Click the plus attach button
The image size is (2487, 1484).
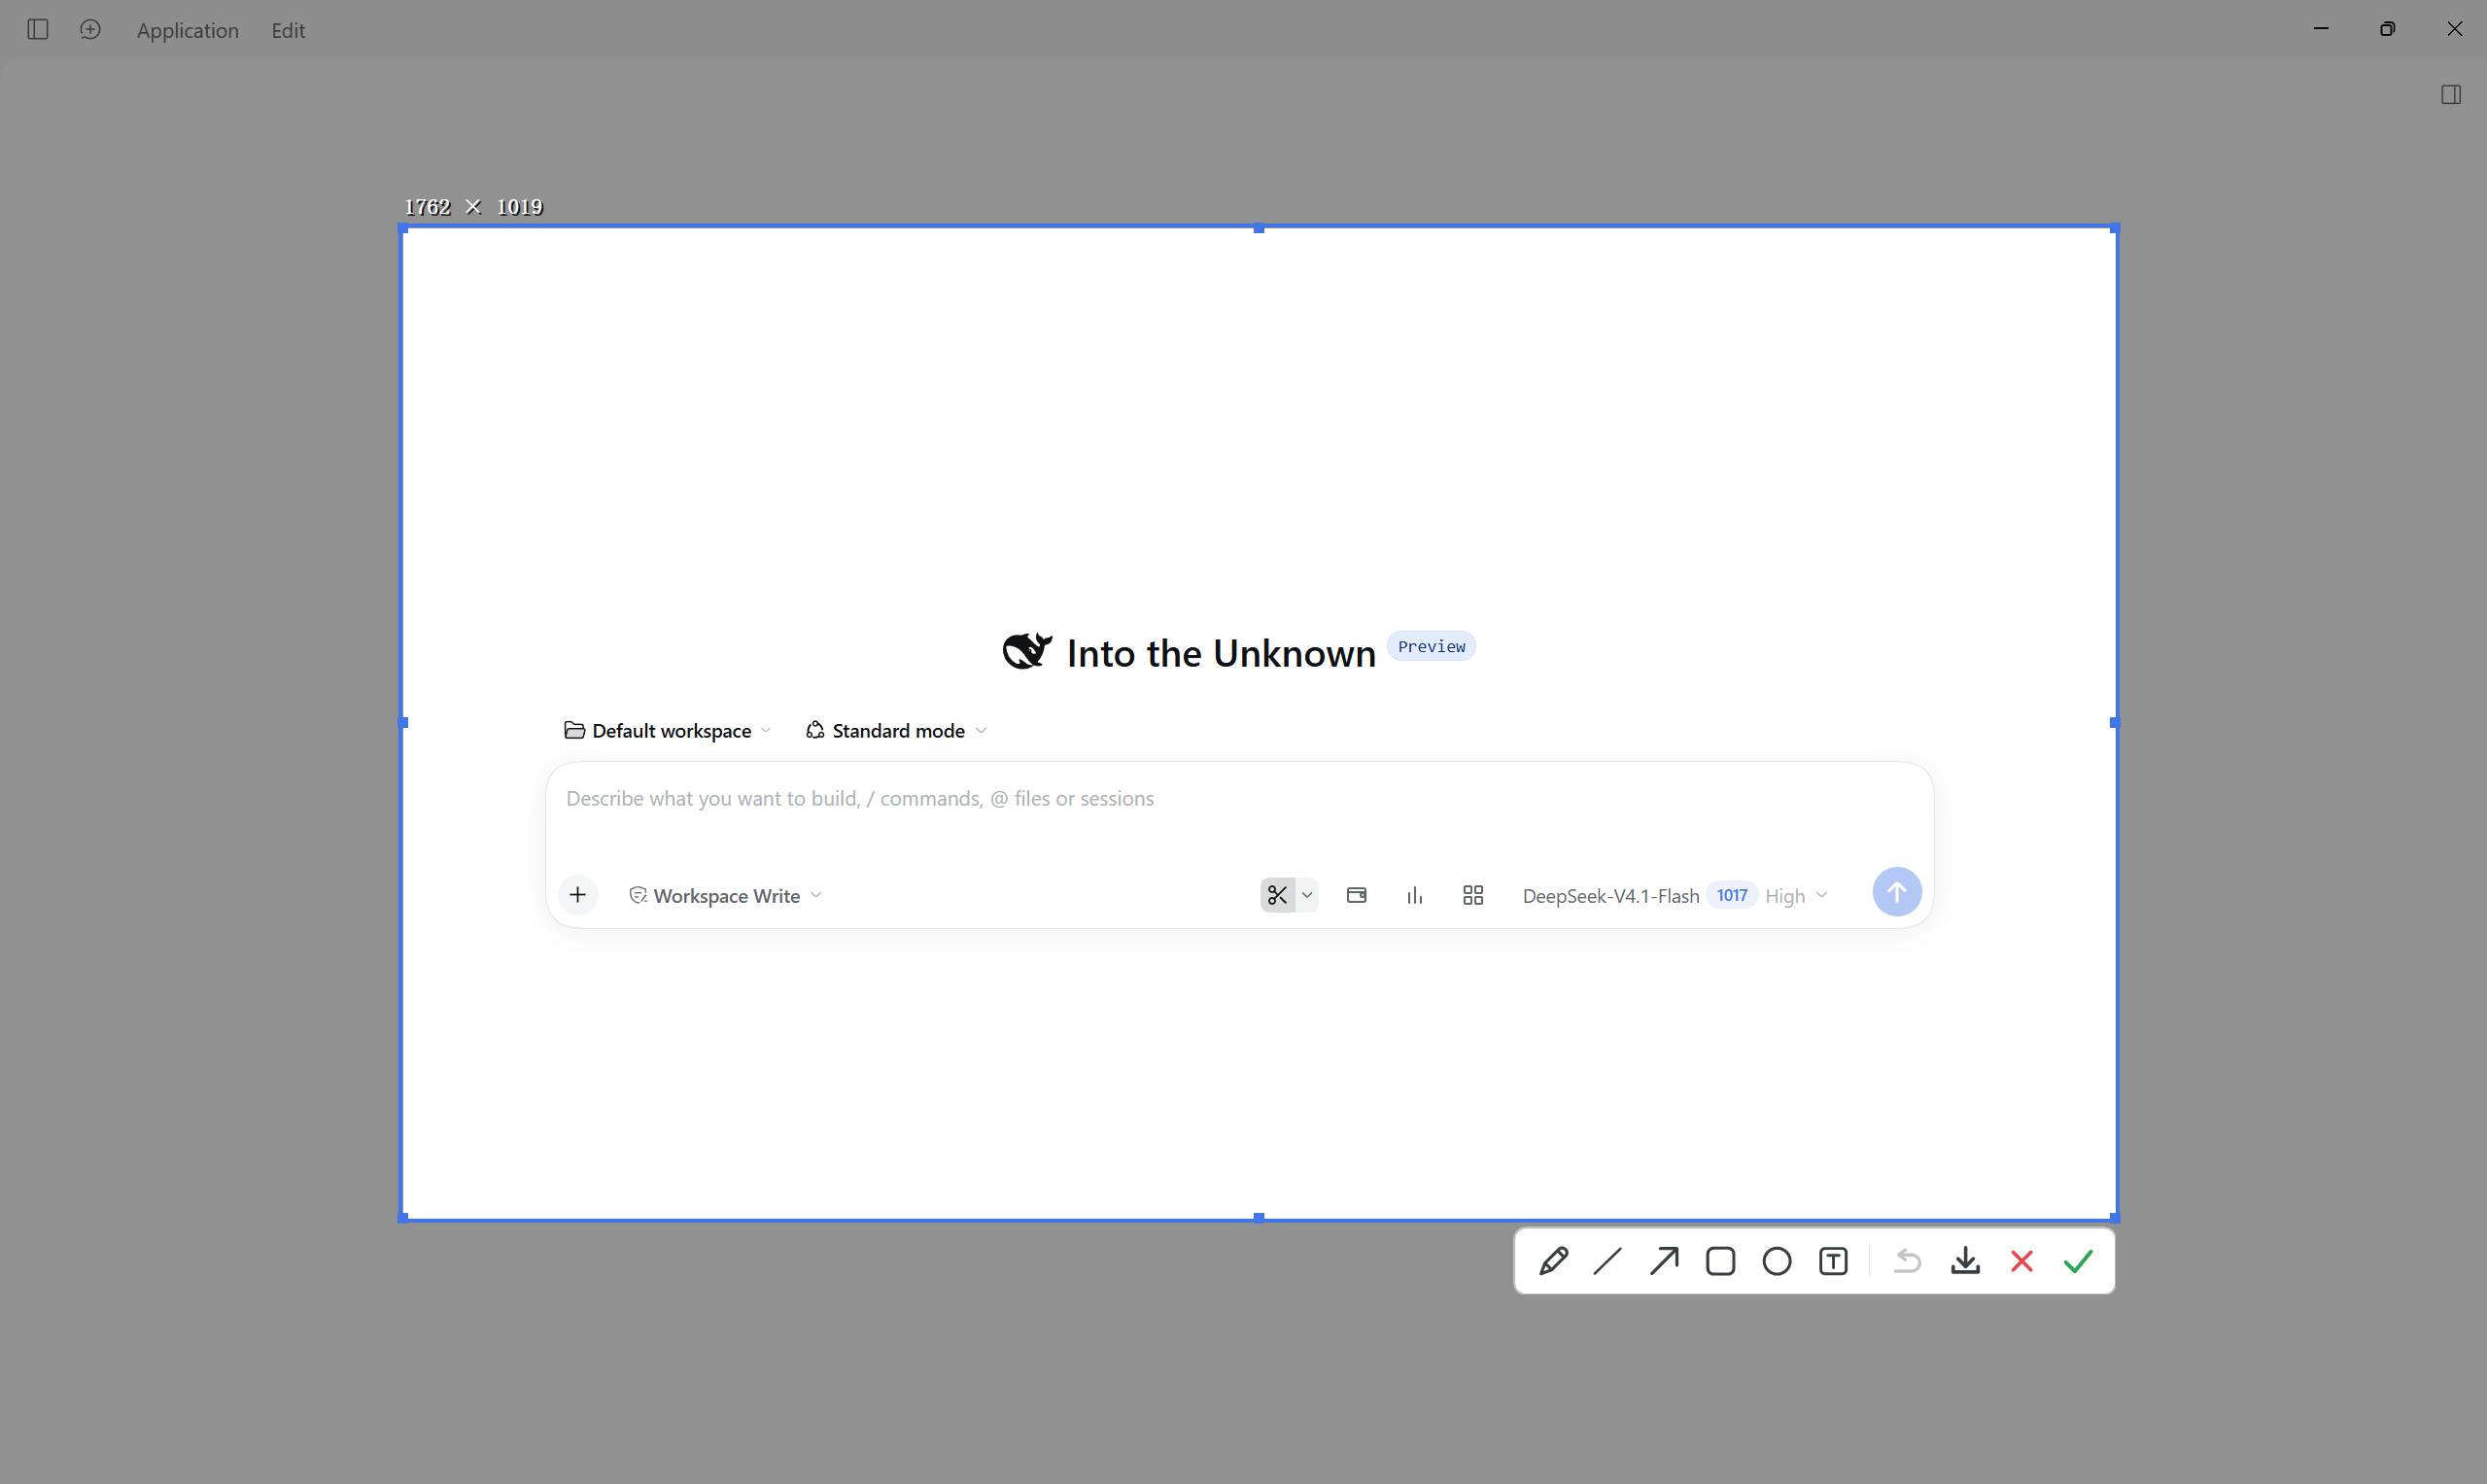tap(578, 895)
